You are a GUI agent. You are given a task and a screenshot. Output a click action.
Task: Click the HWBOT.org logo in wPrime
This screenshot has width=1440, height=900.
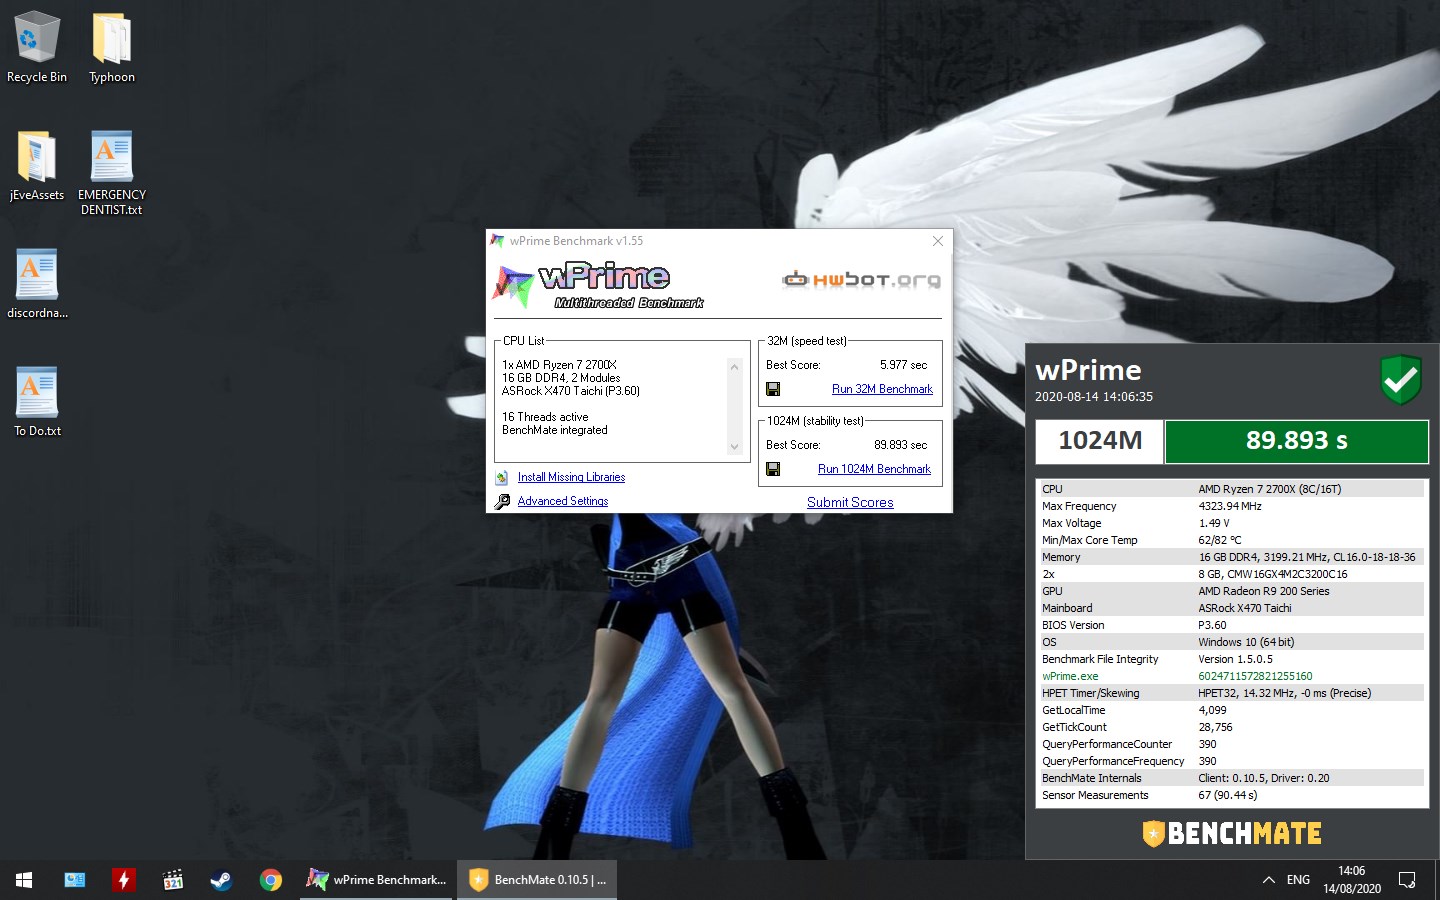point(861,279)
